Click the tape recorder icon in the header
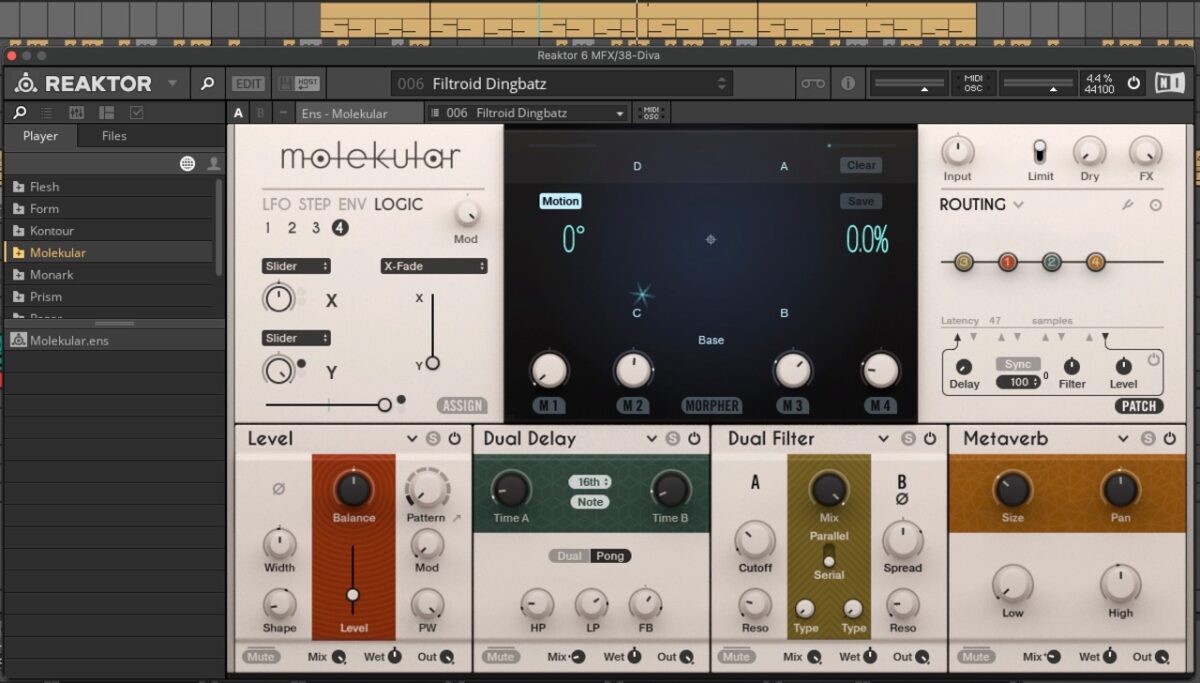This screenshot has width=1200, height=683. pos(812,83)
